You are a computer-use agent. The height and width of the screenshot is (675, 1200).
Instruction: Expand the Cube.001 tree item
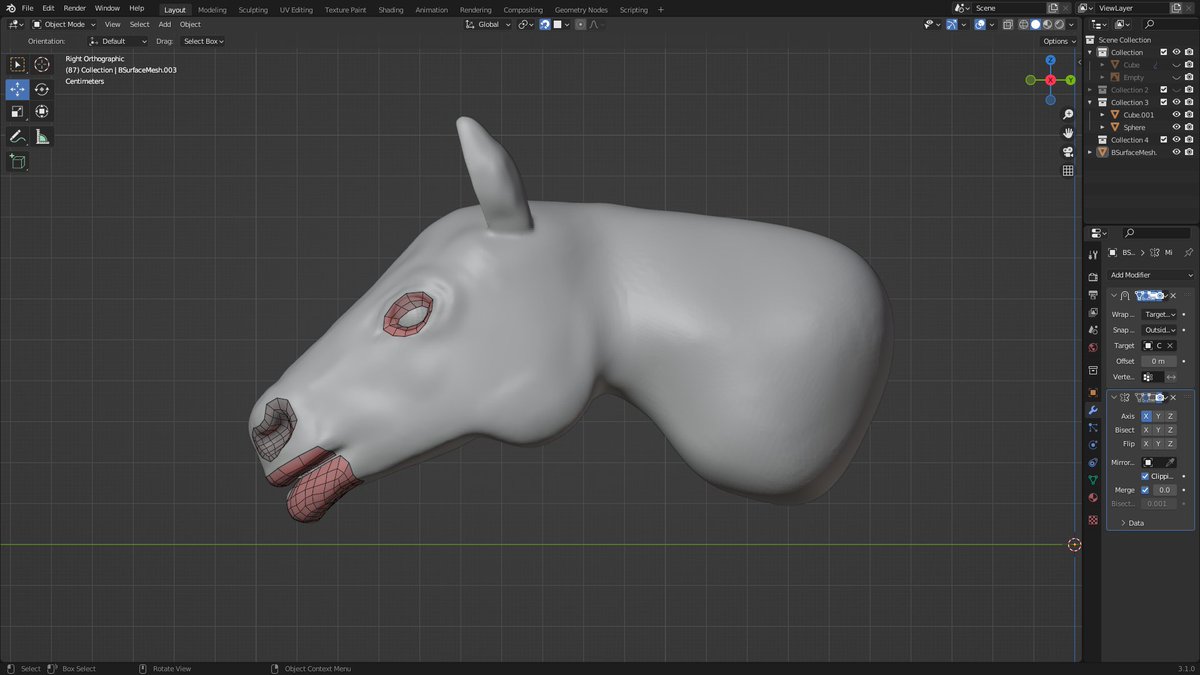[1103, 115]
